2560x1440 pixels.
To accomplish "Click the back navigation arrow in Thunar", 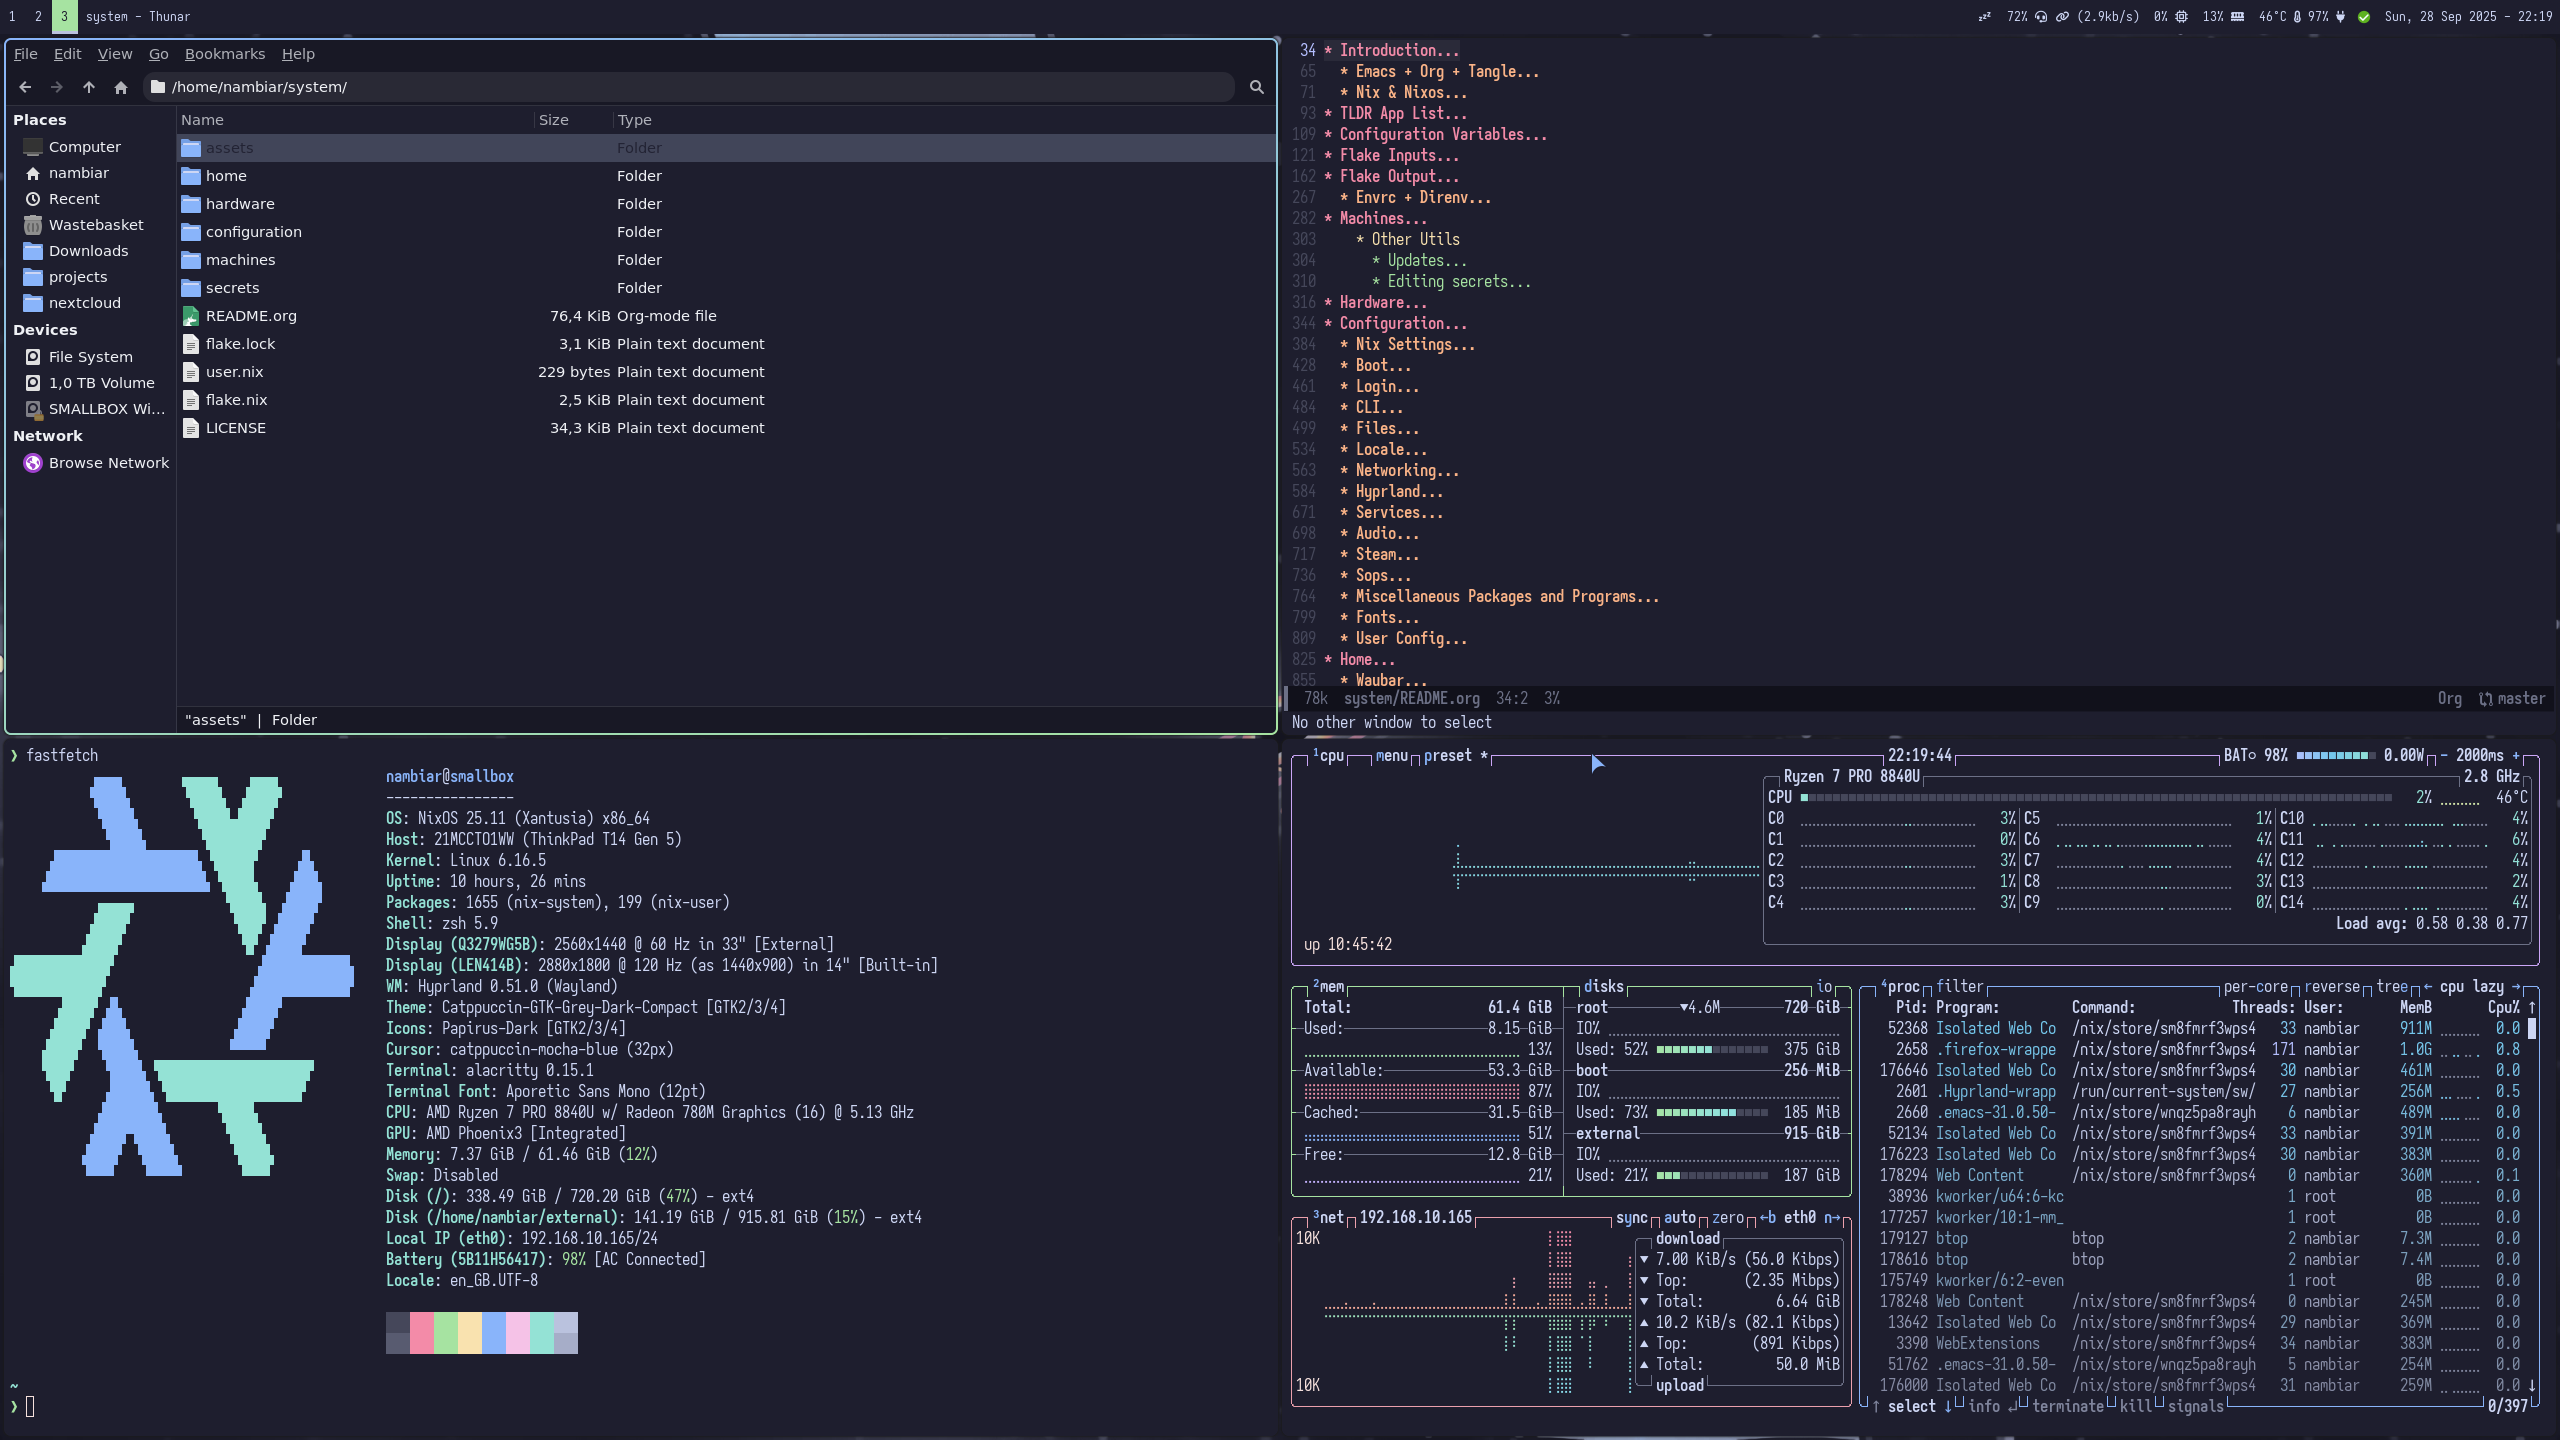I will [25, 87].
